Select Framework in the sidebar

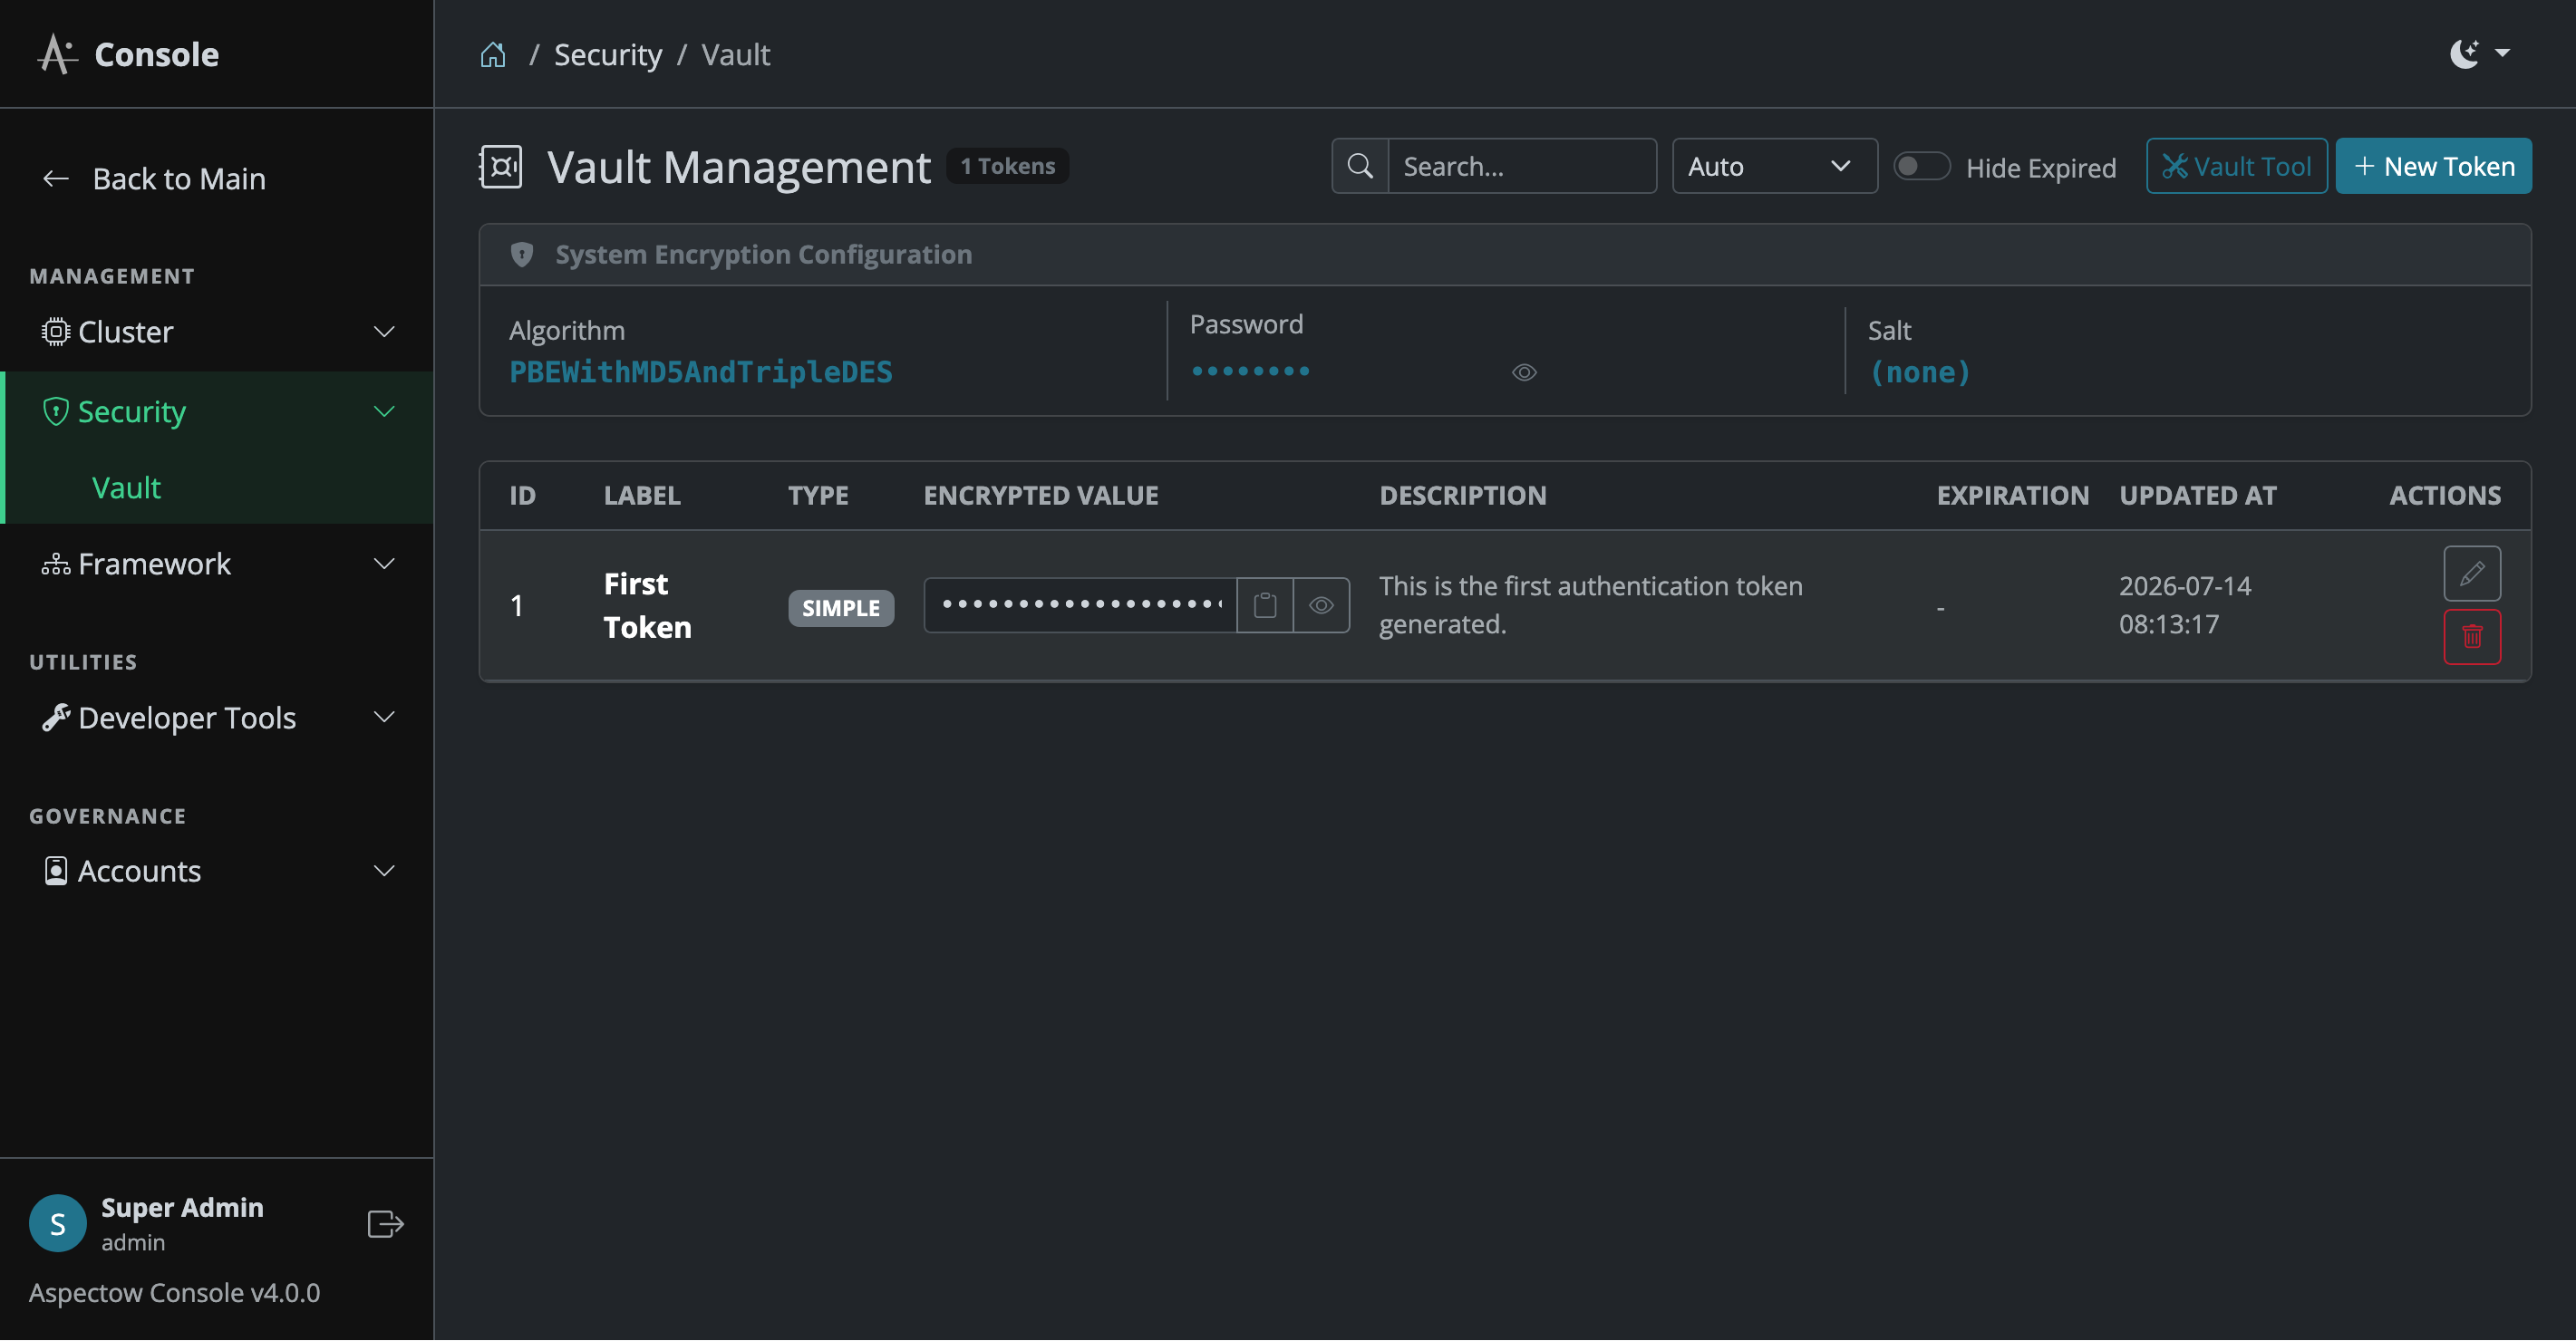coord(217,564)
